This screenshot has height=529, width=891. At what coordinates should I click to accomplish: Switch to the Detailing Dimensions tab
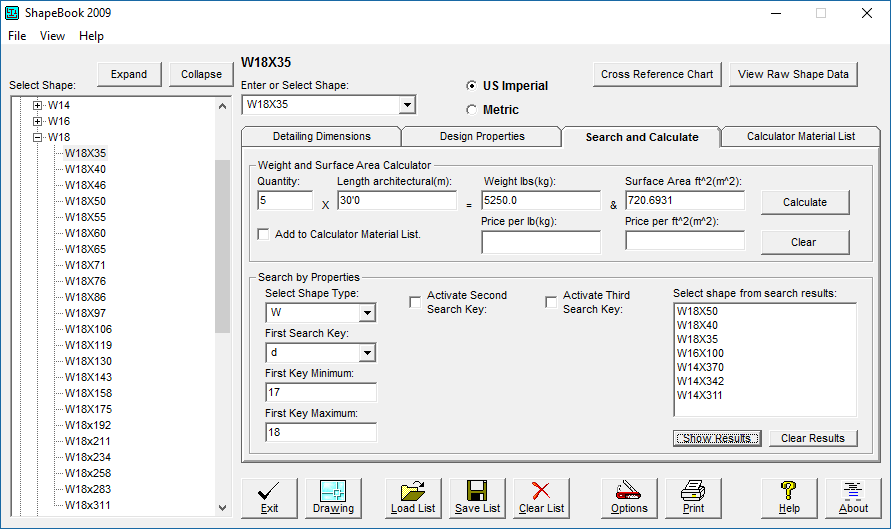tap(322, 136)
